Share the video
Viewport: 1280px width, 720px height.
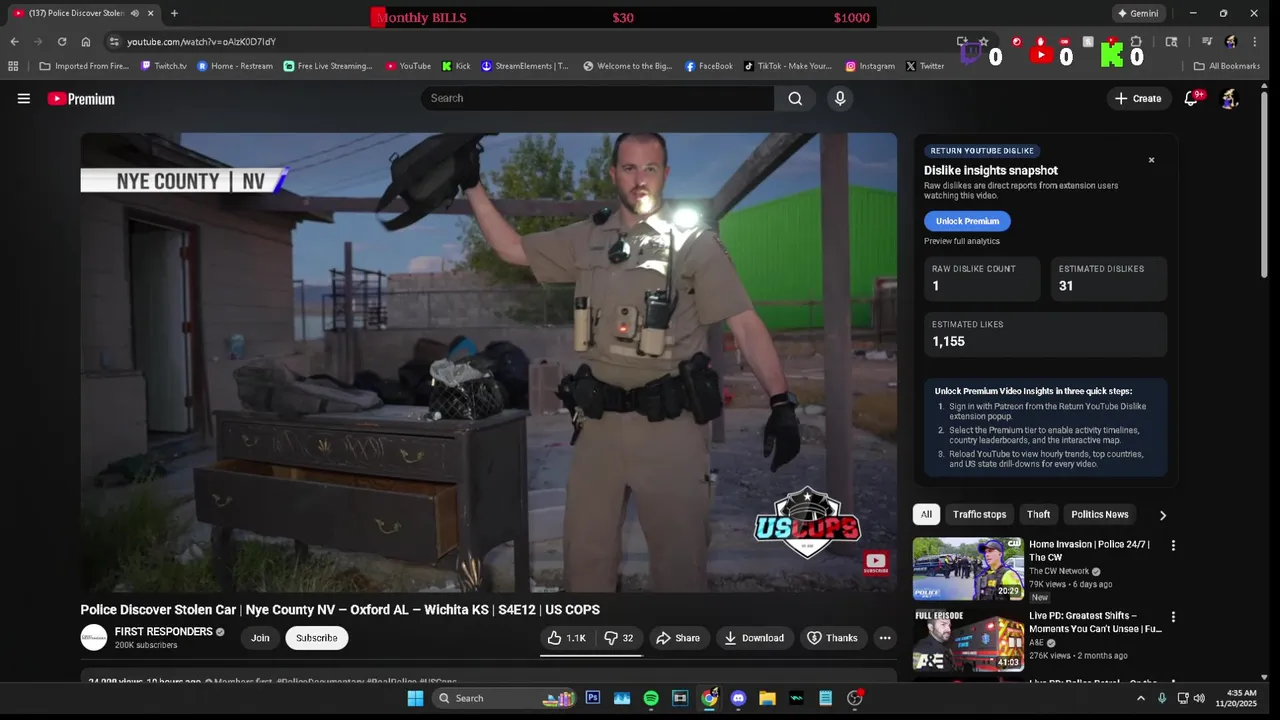678,638
